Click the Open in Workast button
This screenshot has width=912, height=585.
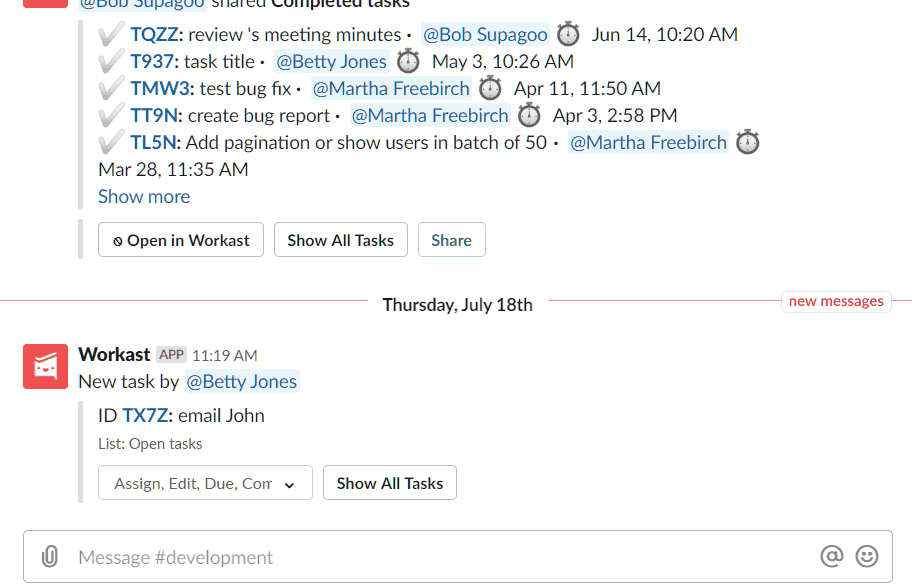point(180,239)
